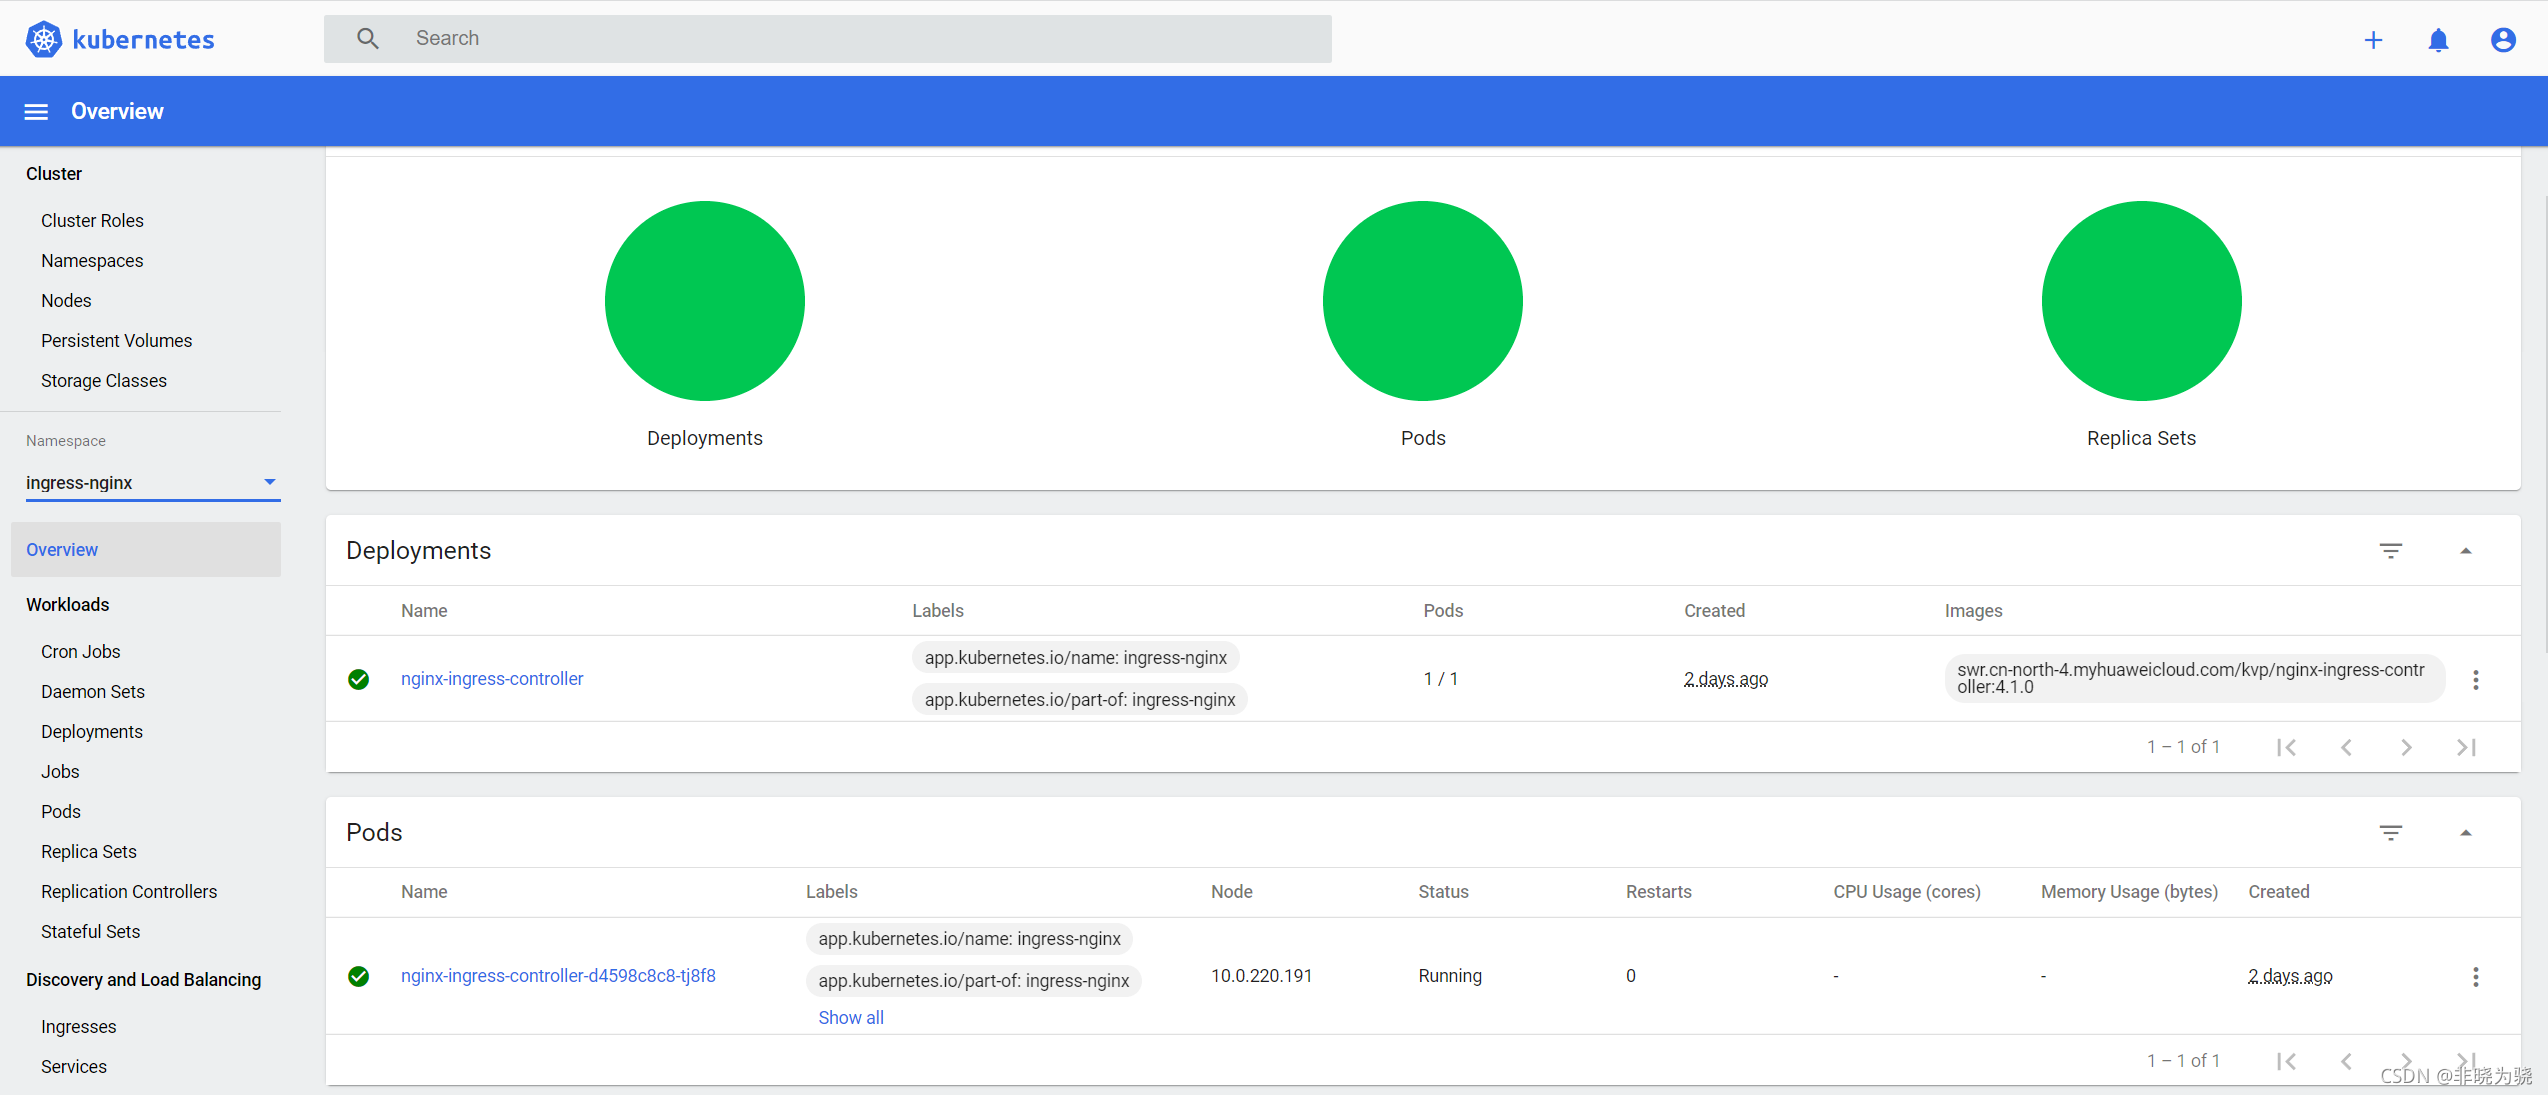The width and height of the screenshot is (2548, 1095).
Task: Click the pod green status checkmark
Action: (359, 976)
